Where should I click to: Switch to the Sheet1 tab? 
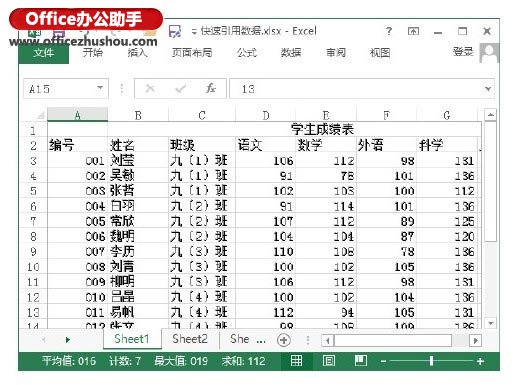pyautogui.click(x=132, y=339)
